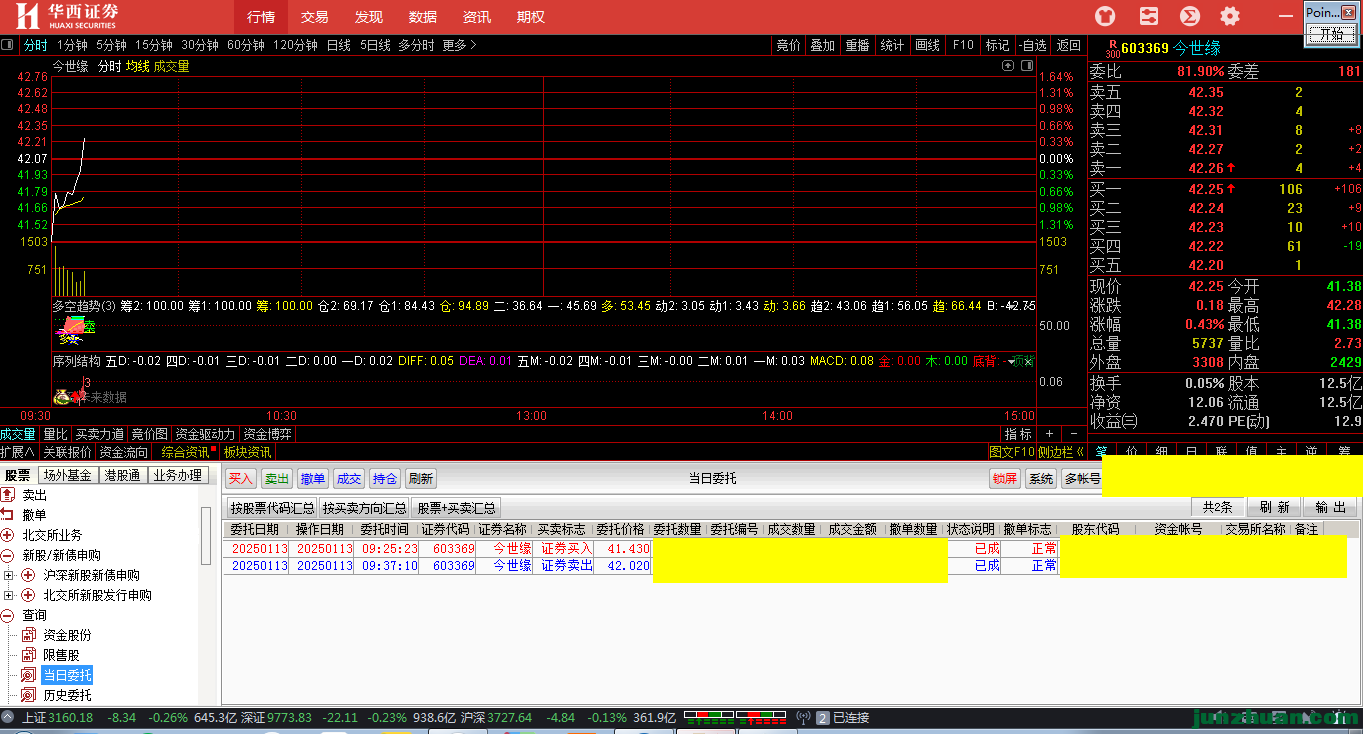The height and width of the screenshot is (734, 1363).
Task: Select the 港股通 tab
Action: click(x=123, y=476)
